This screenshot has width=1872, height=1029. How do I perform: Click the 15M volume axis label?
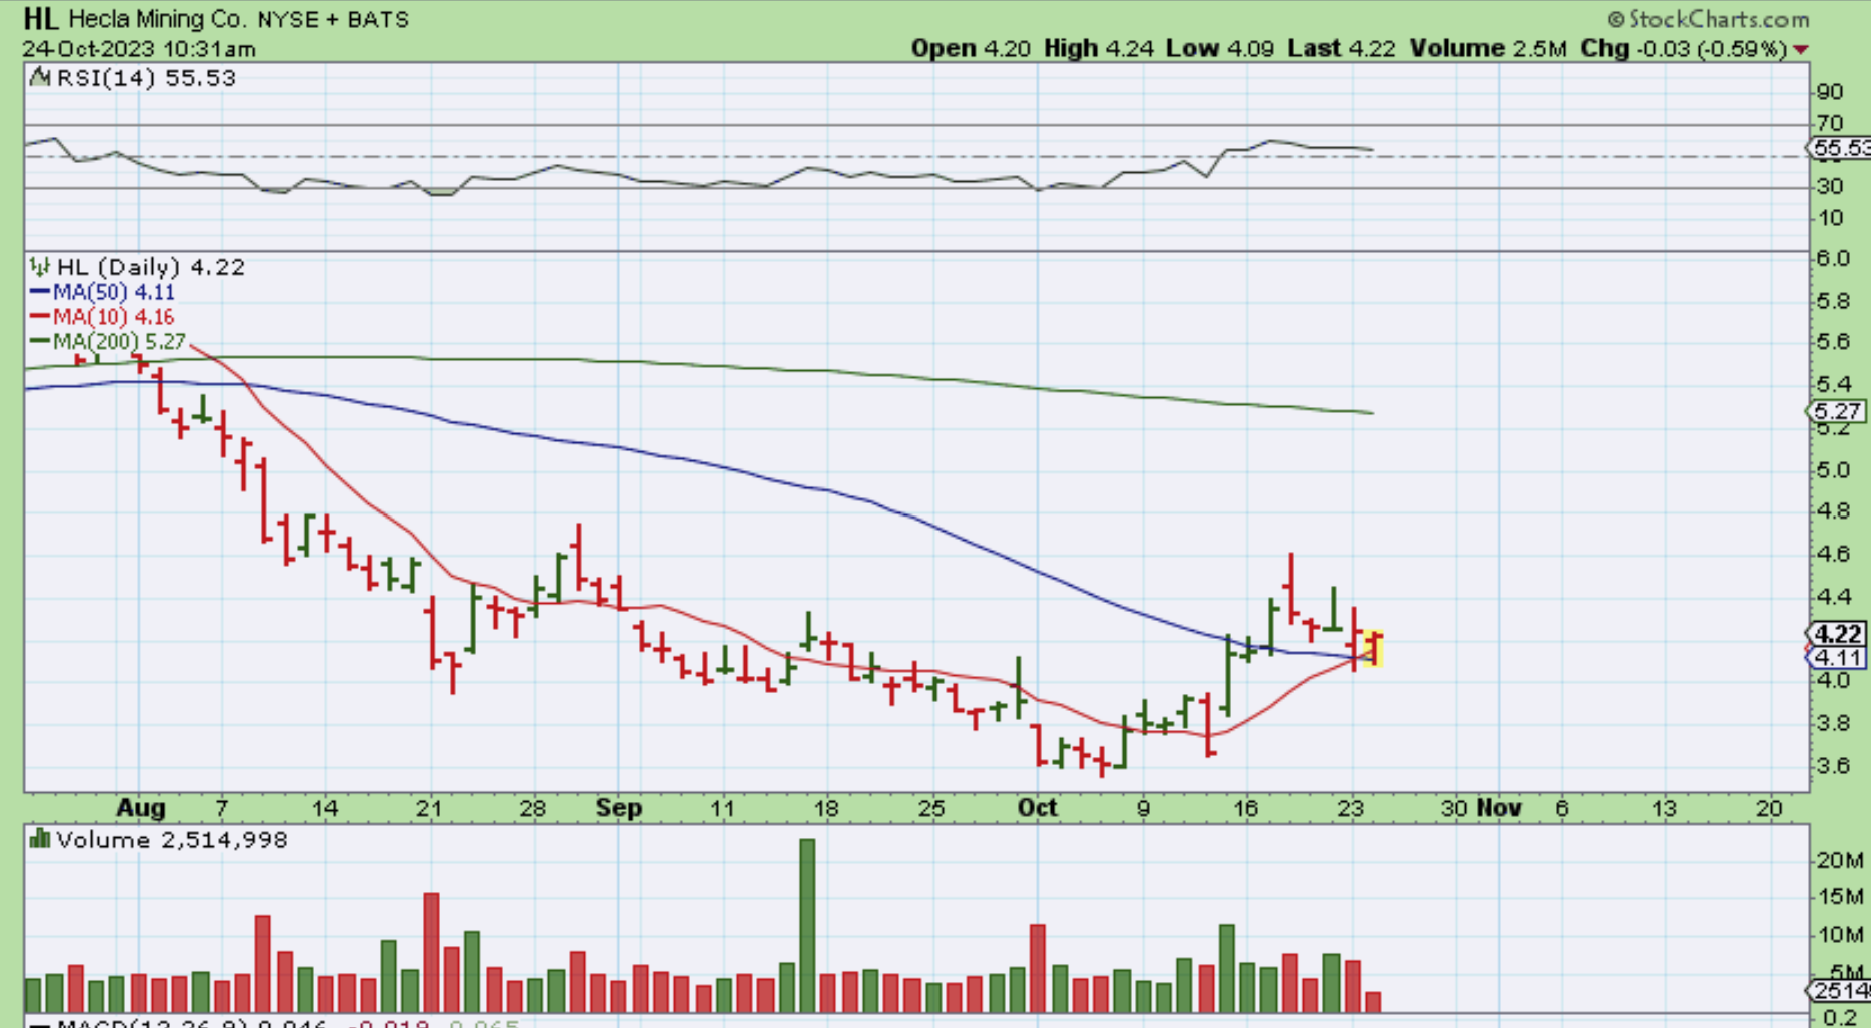click(1840, 897)
